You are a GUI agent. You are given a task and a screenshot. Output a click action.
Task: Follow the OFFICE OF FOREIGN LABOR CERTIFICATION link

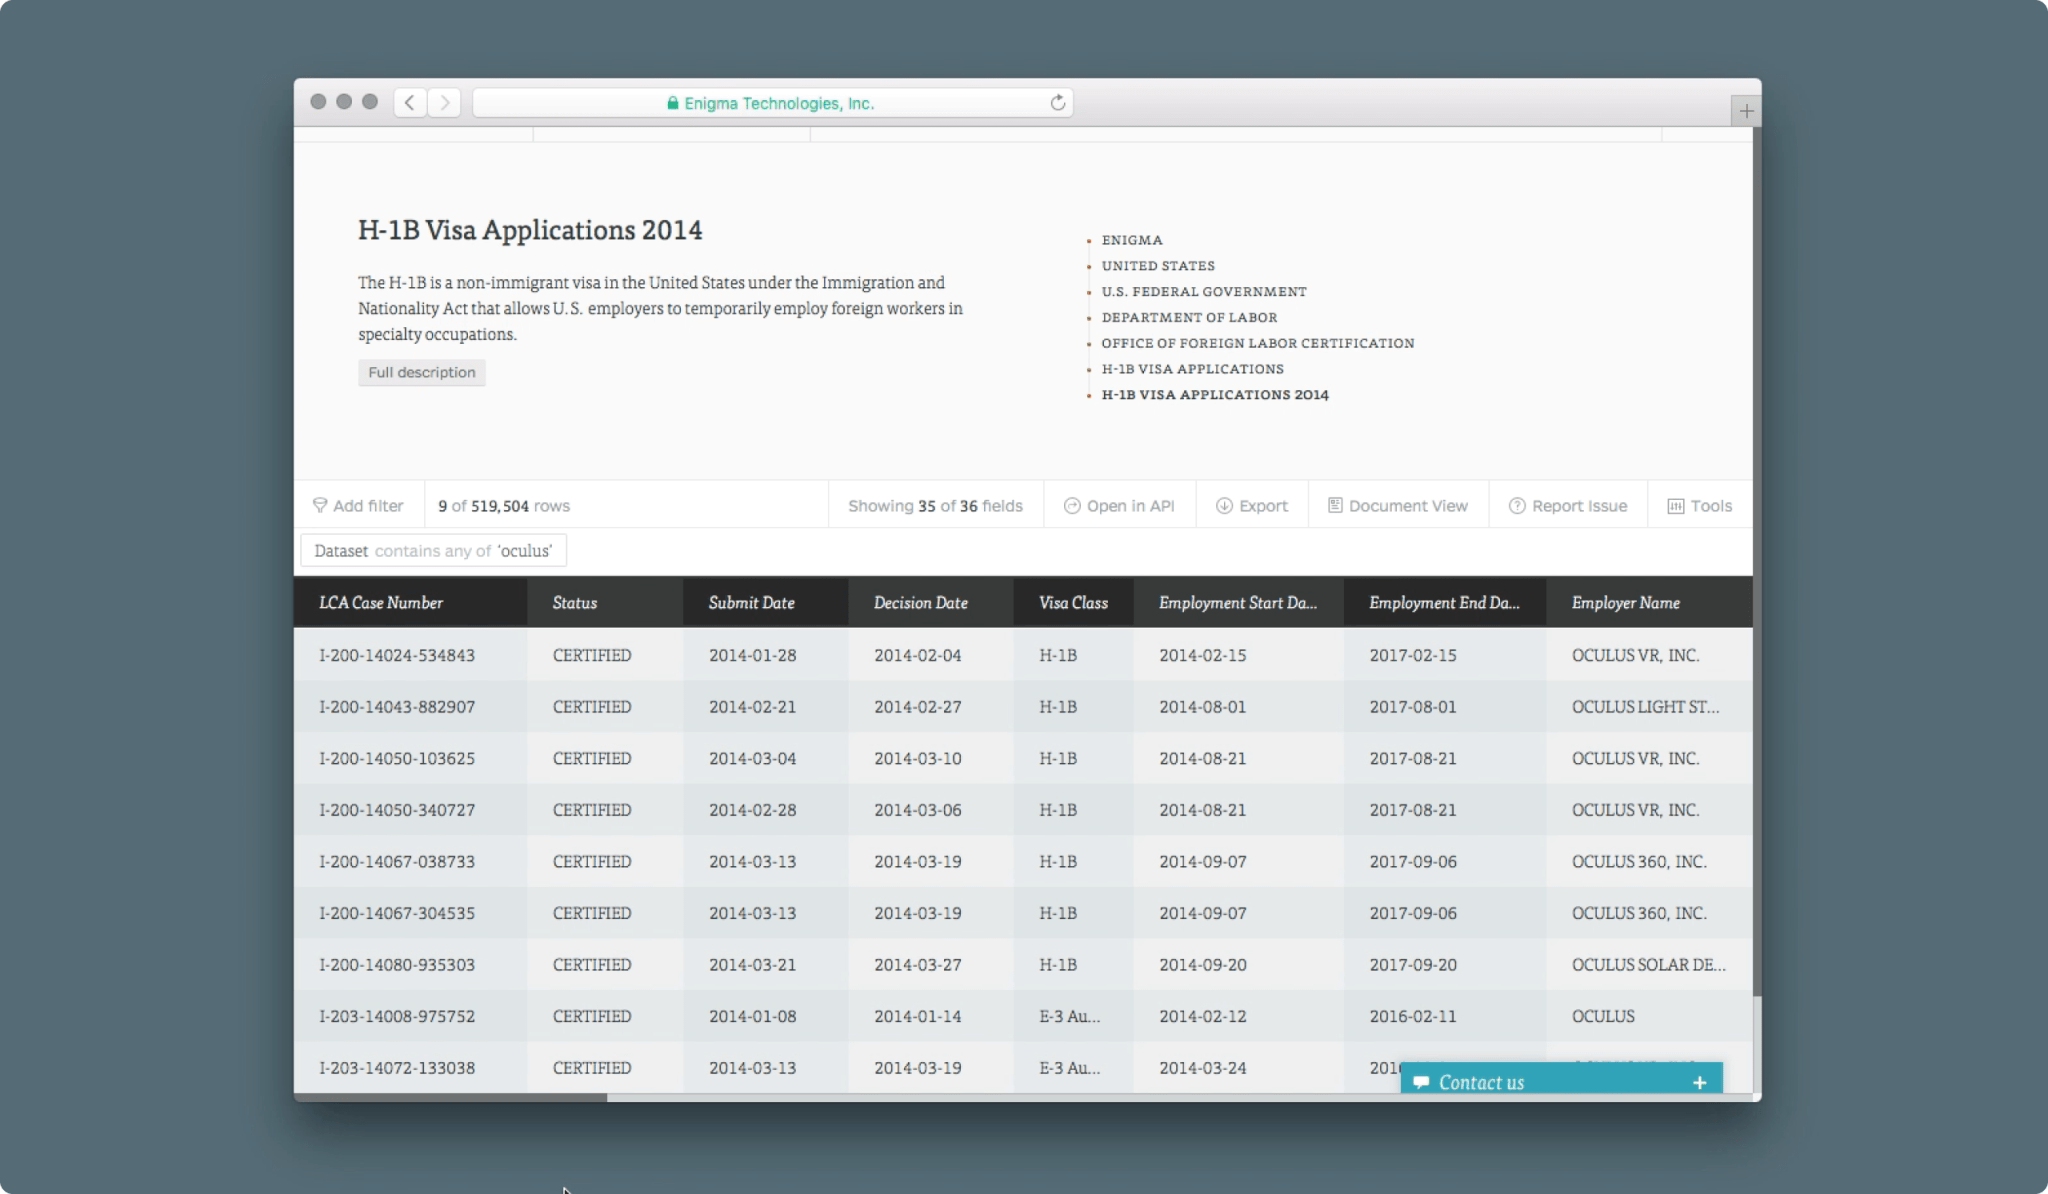(x=1258, y=343)
